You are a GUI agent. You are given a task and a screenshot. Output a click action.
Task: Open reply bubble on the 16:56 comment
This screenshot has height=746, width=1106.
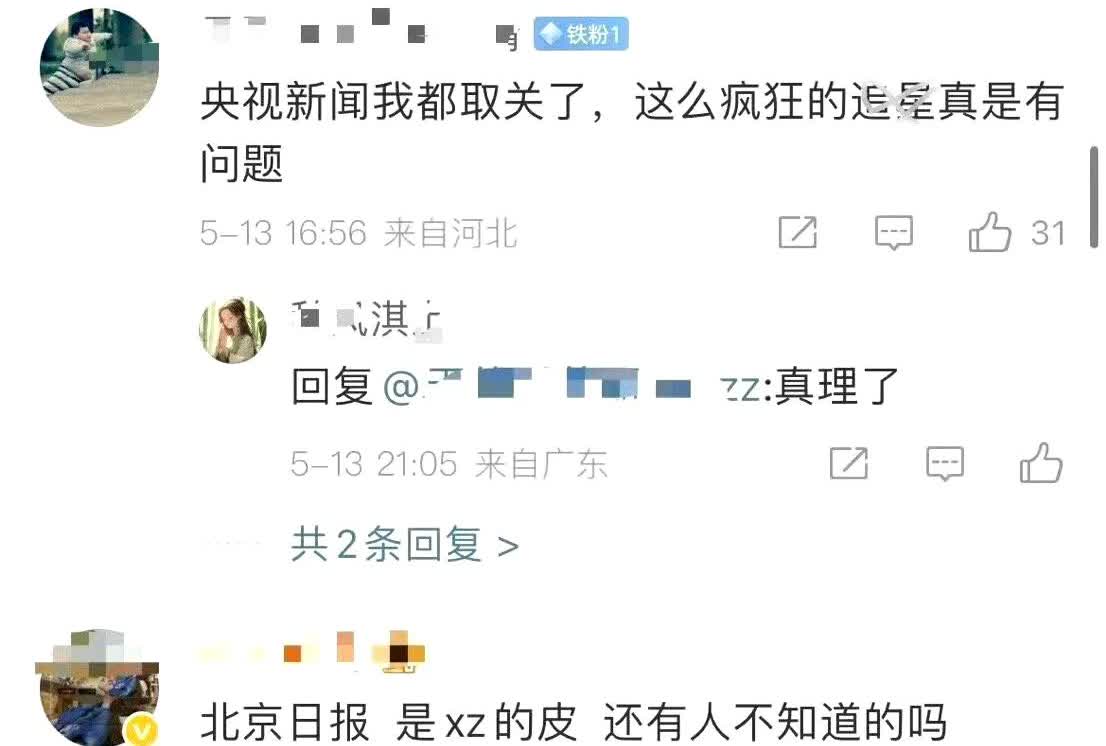[x=894, y=233]
